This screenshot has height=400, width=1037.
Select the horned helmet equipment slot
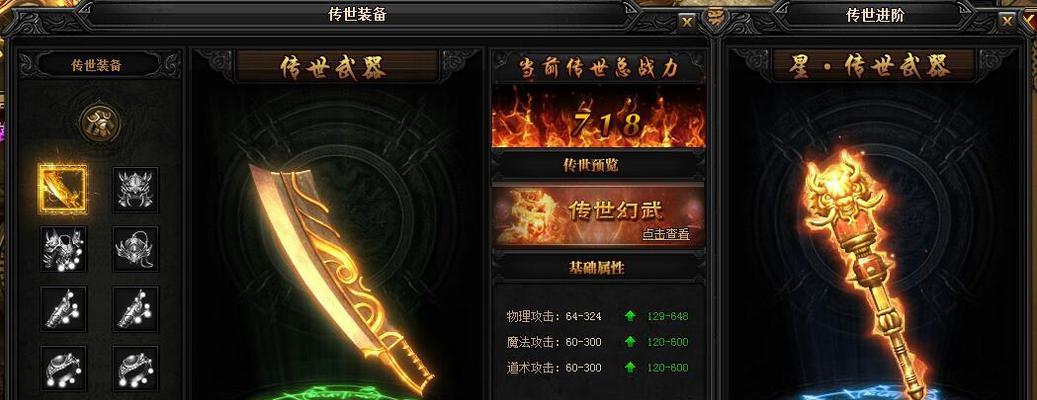[136, 189]
